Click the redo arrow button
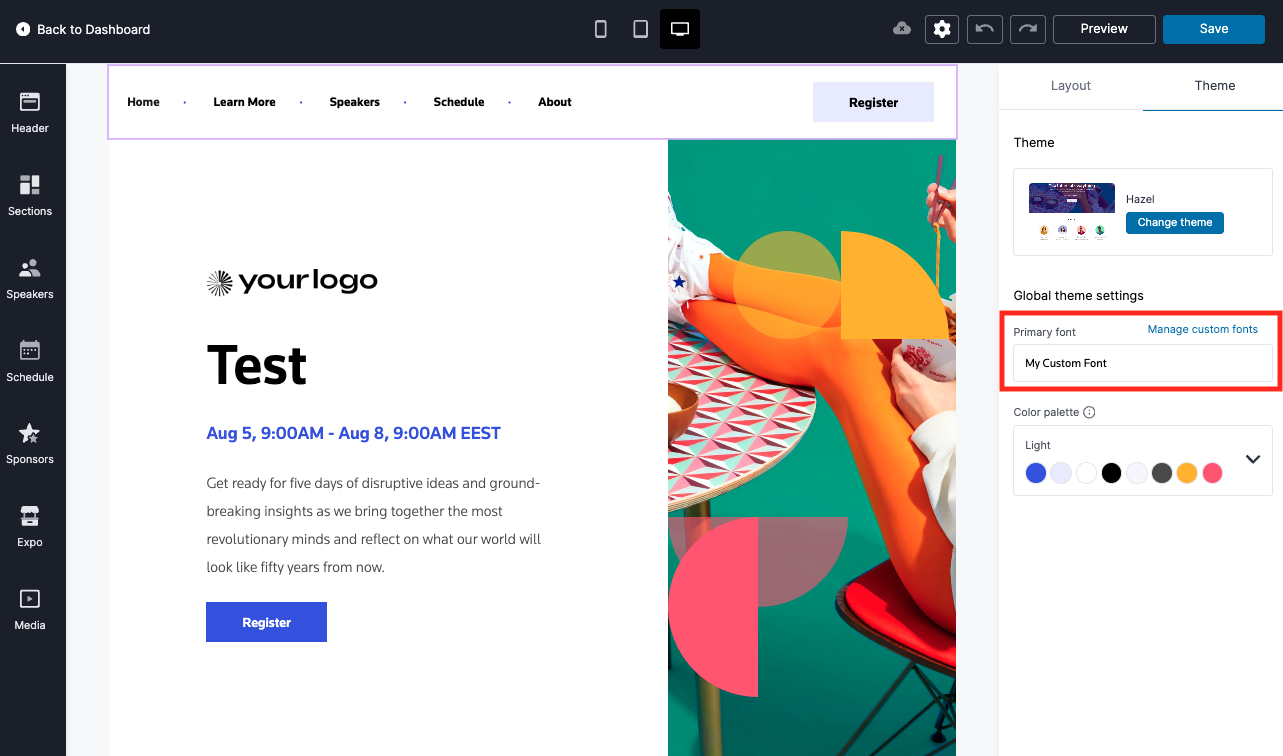This screenshot has height=756, width=1283. (1027, 29)
